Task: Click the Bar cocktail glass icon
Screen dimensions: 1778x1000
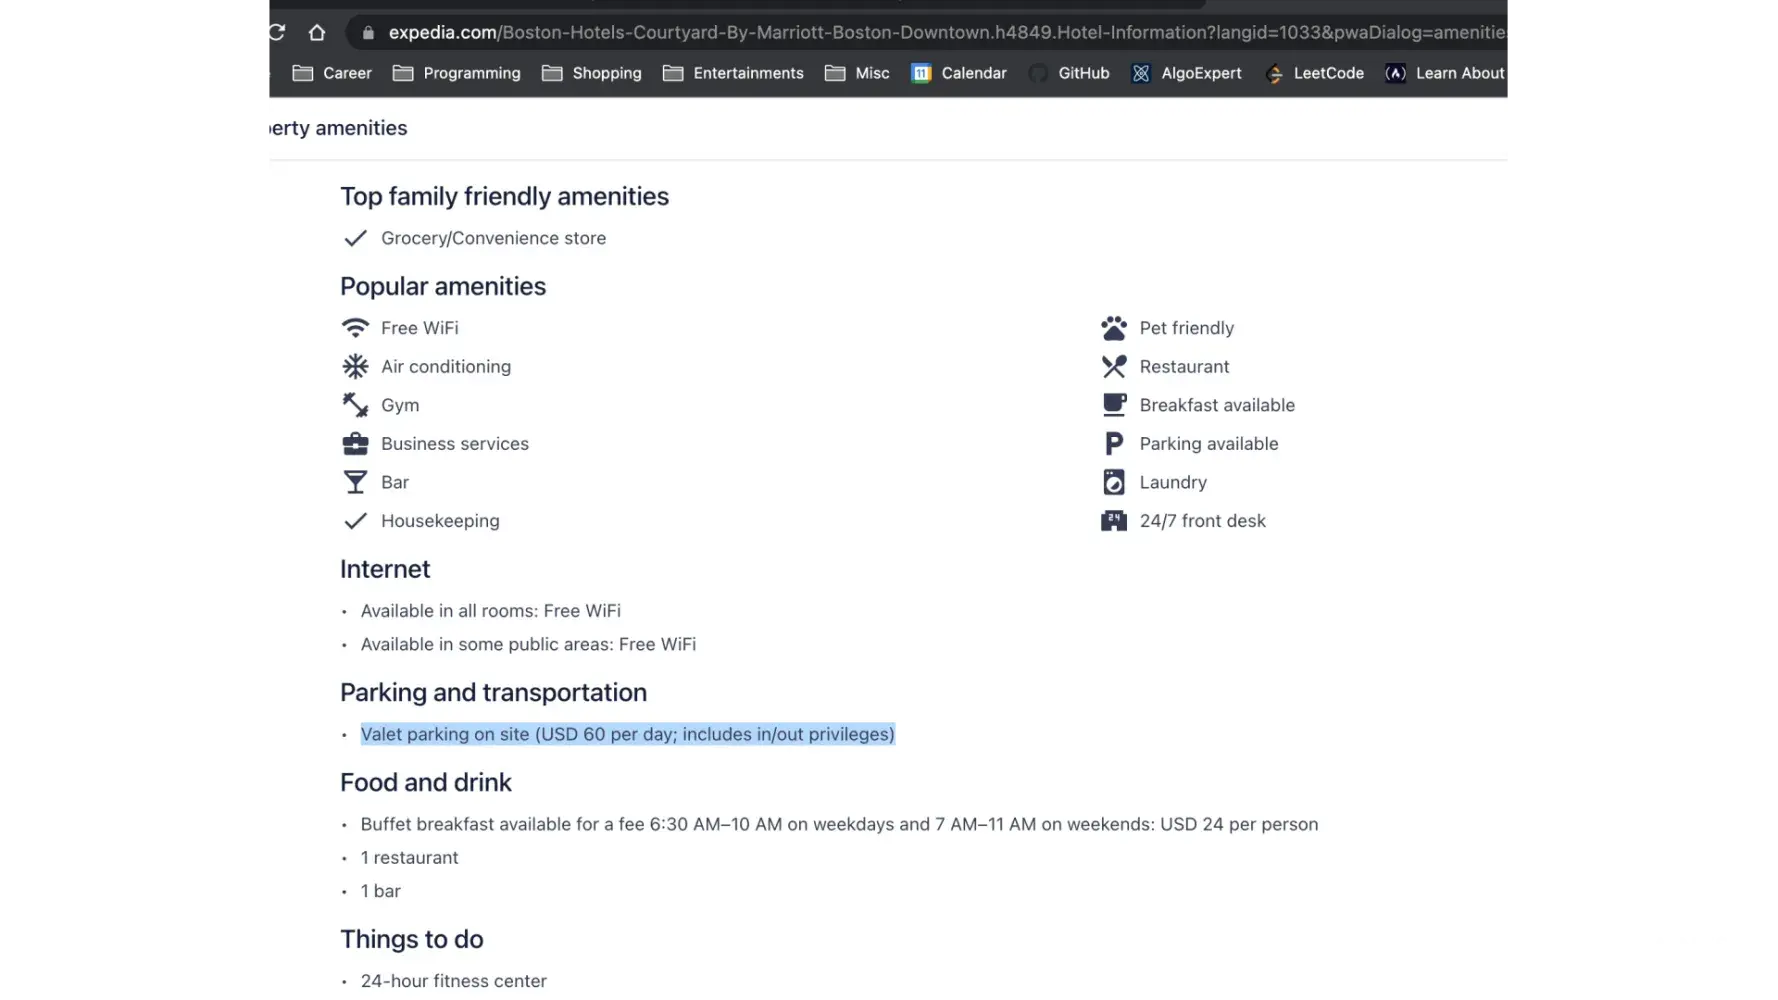Action: coord(355,482)
